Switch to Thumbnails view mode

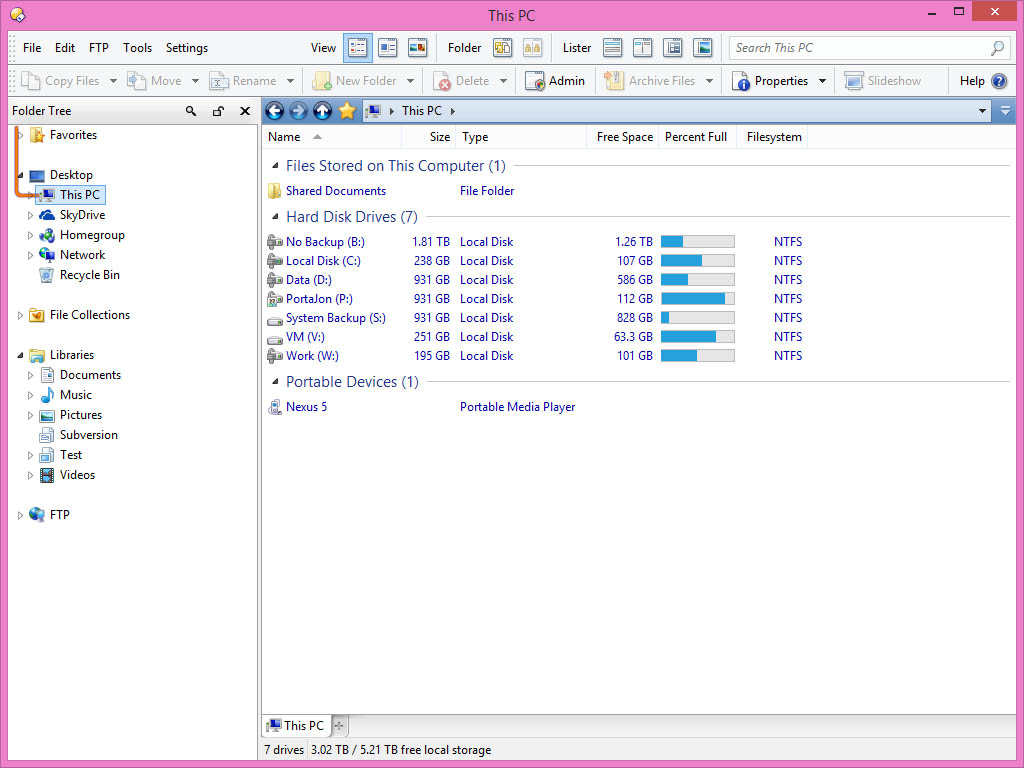pyautogui.click(x=418, y=47)
